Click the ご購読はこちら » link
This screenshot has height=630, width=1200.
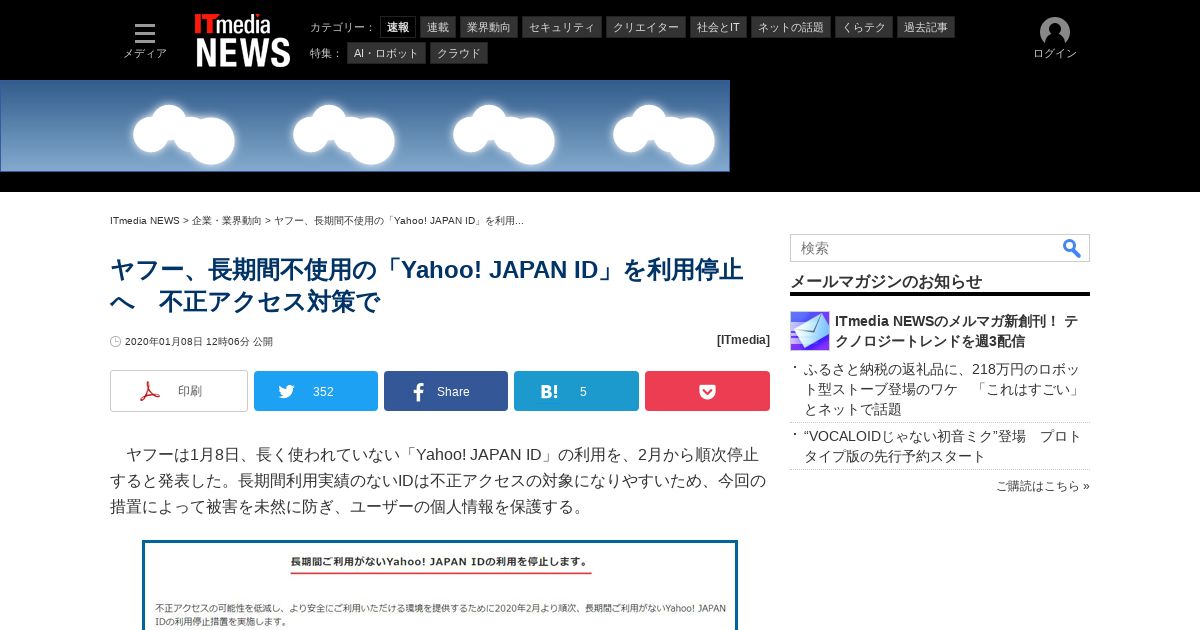tap(1043, 486)
